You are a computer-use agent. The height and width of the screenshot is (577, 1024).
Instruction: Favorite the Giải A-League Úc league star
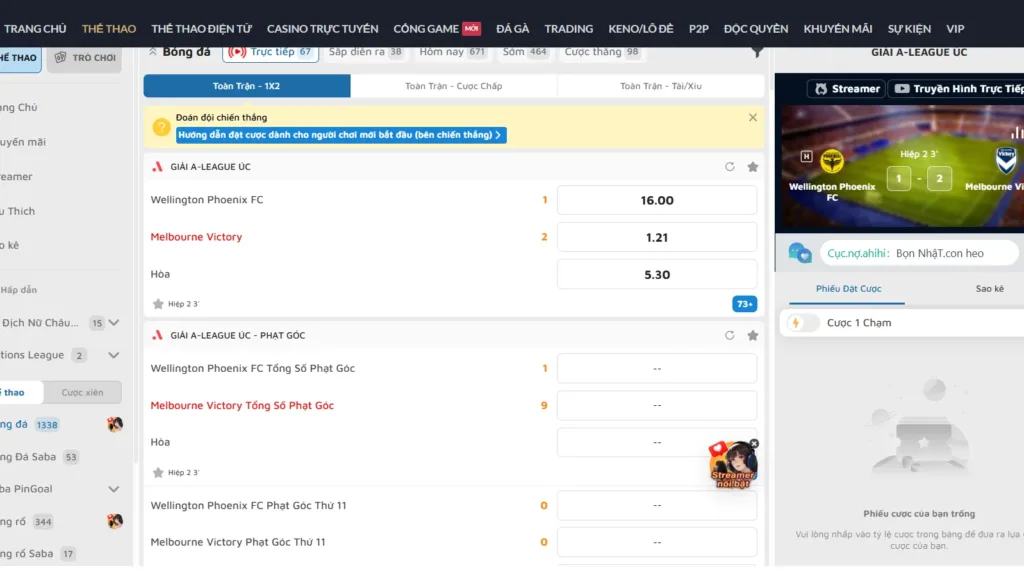pos(753,167)
